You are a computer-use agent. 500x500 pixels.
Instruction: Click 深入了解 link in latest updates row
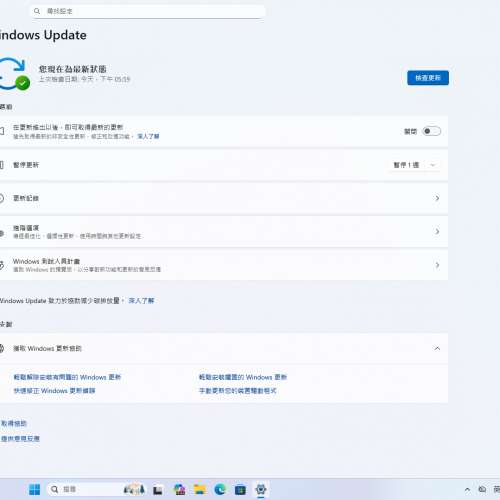point(148,136)
